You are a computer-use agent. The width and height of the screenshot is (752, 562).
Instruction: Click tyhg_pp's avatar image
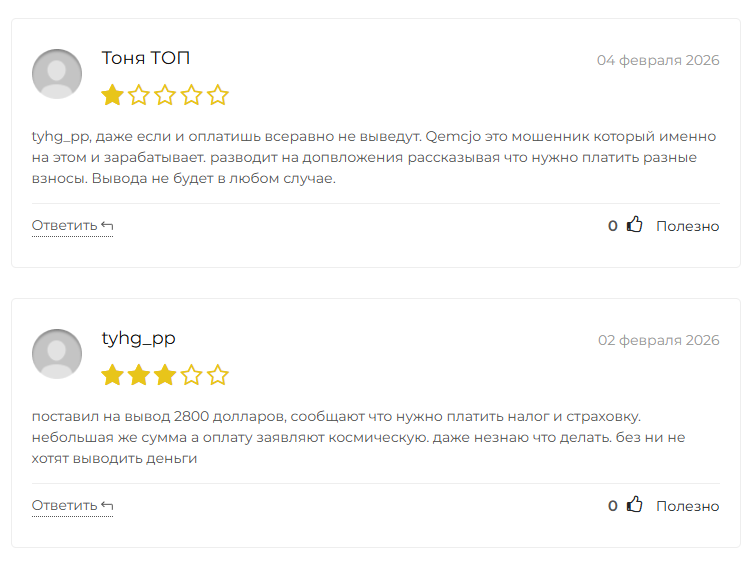click(x=57, y=354)
